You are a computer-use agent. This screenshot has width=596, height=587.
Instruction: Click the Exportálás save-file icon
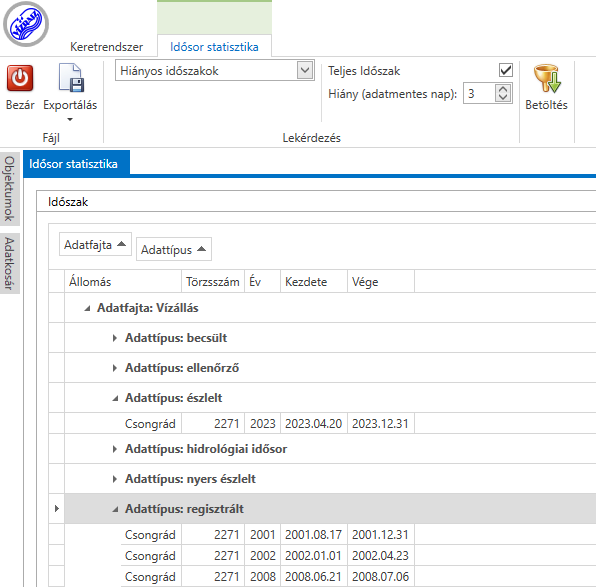coord(71,78)
